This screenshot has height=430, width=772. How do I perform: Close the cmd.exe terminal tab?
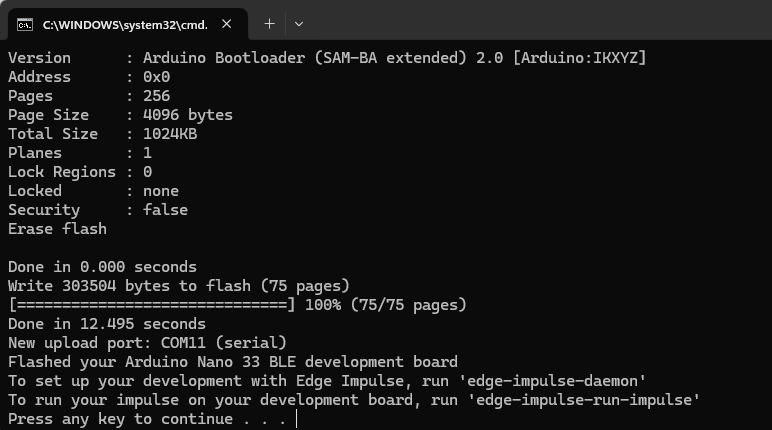click(226, 23)
